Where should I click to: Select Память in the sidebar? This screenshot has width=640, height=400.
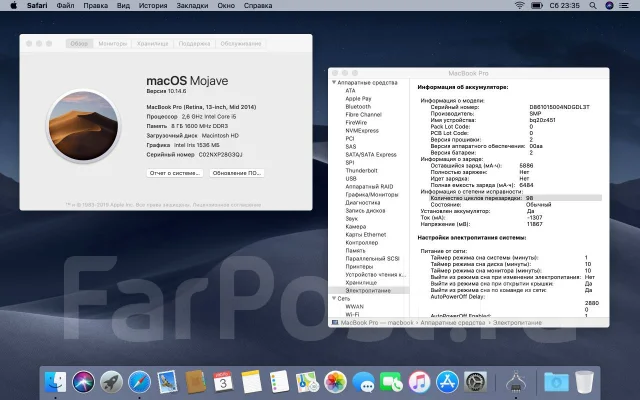pyautogui.click(x=355, y=251)
